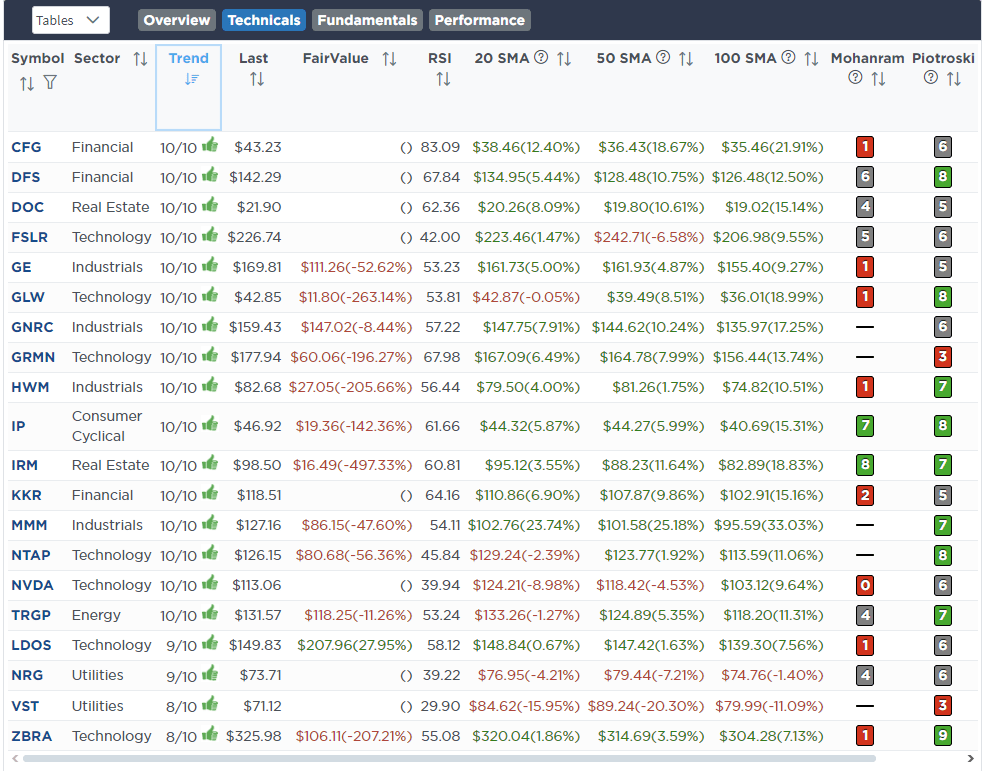Open the ZBRA symbol link
The image size is (987, 771).
(x=31, y=736)
